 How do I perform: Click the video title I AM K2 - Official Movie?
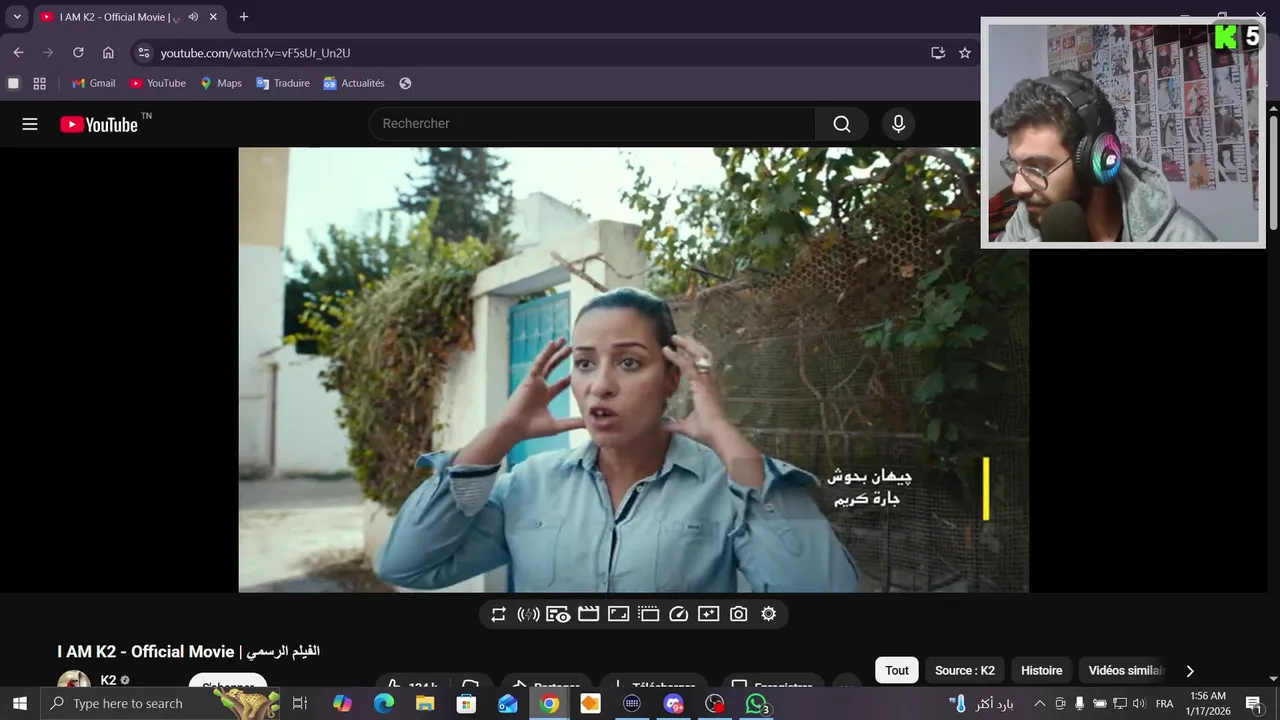(x=189, y=651)
